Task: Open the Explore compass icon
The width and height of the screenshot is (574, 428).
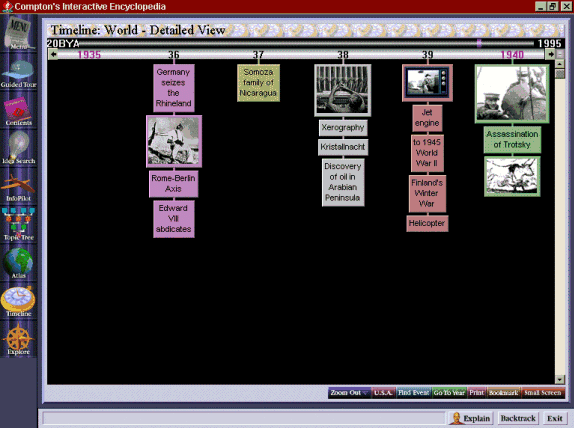Action: [18, 339]
